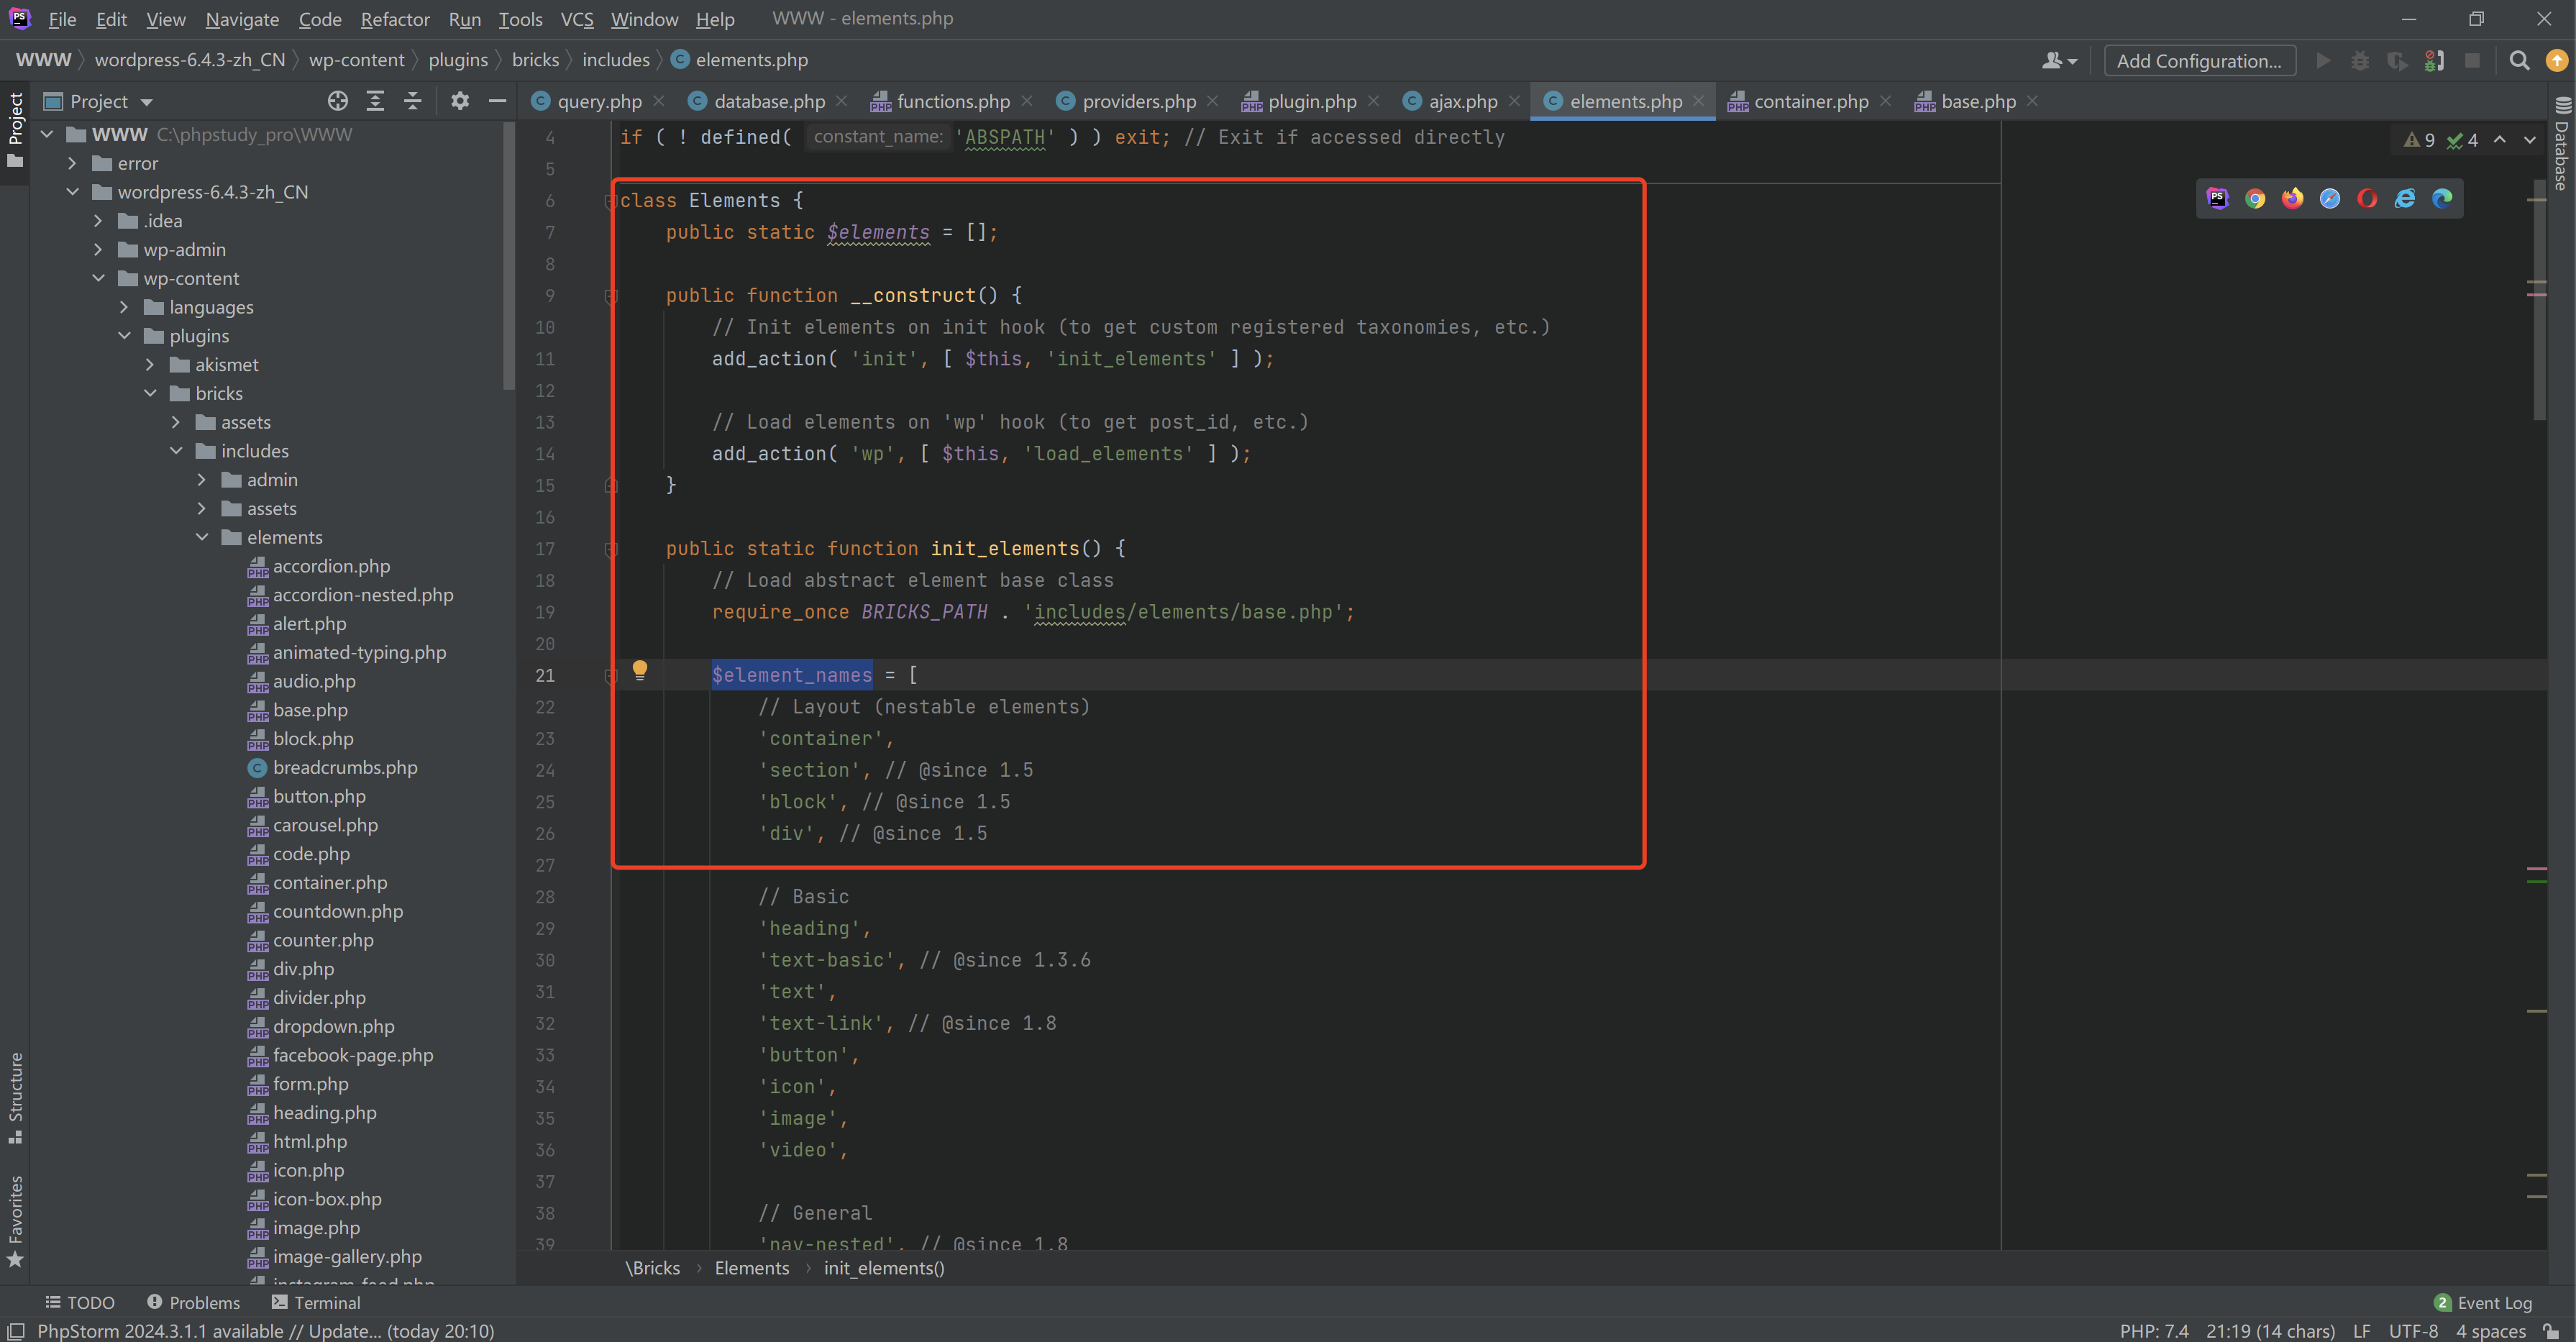This screenshot has height=1342, width=2576.
Task: Click the LF line separator widget
Action: 2361,1331
